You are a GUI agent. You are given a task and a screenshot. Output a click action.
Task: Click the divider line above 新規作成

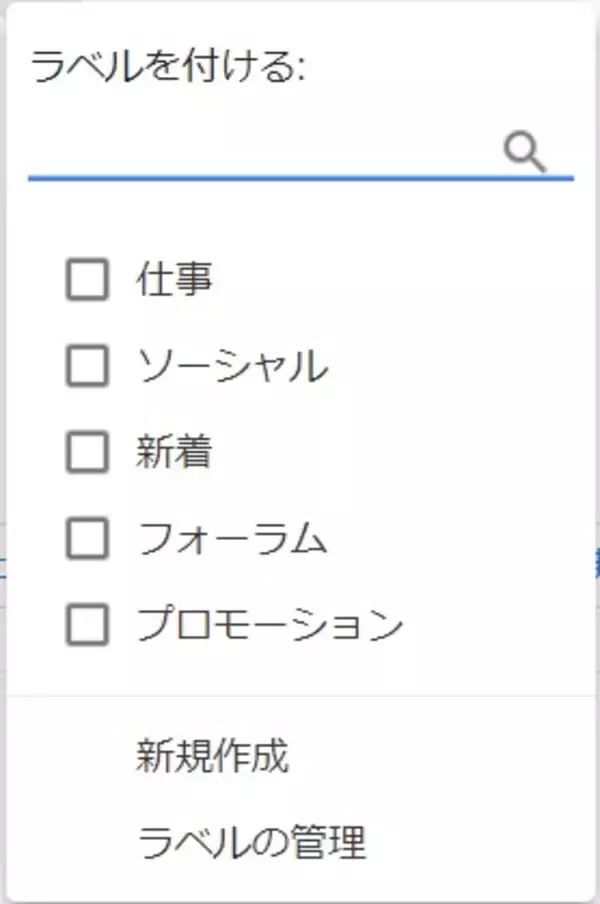coord(300,695)
